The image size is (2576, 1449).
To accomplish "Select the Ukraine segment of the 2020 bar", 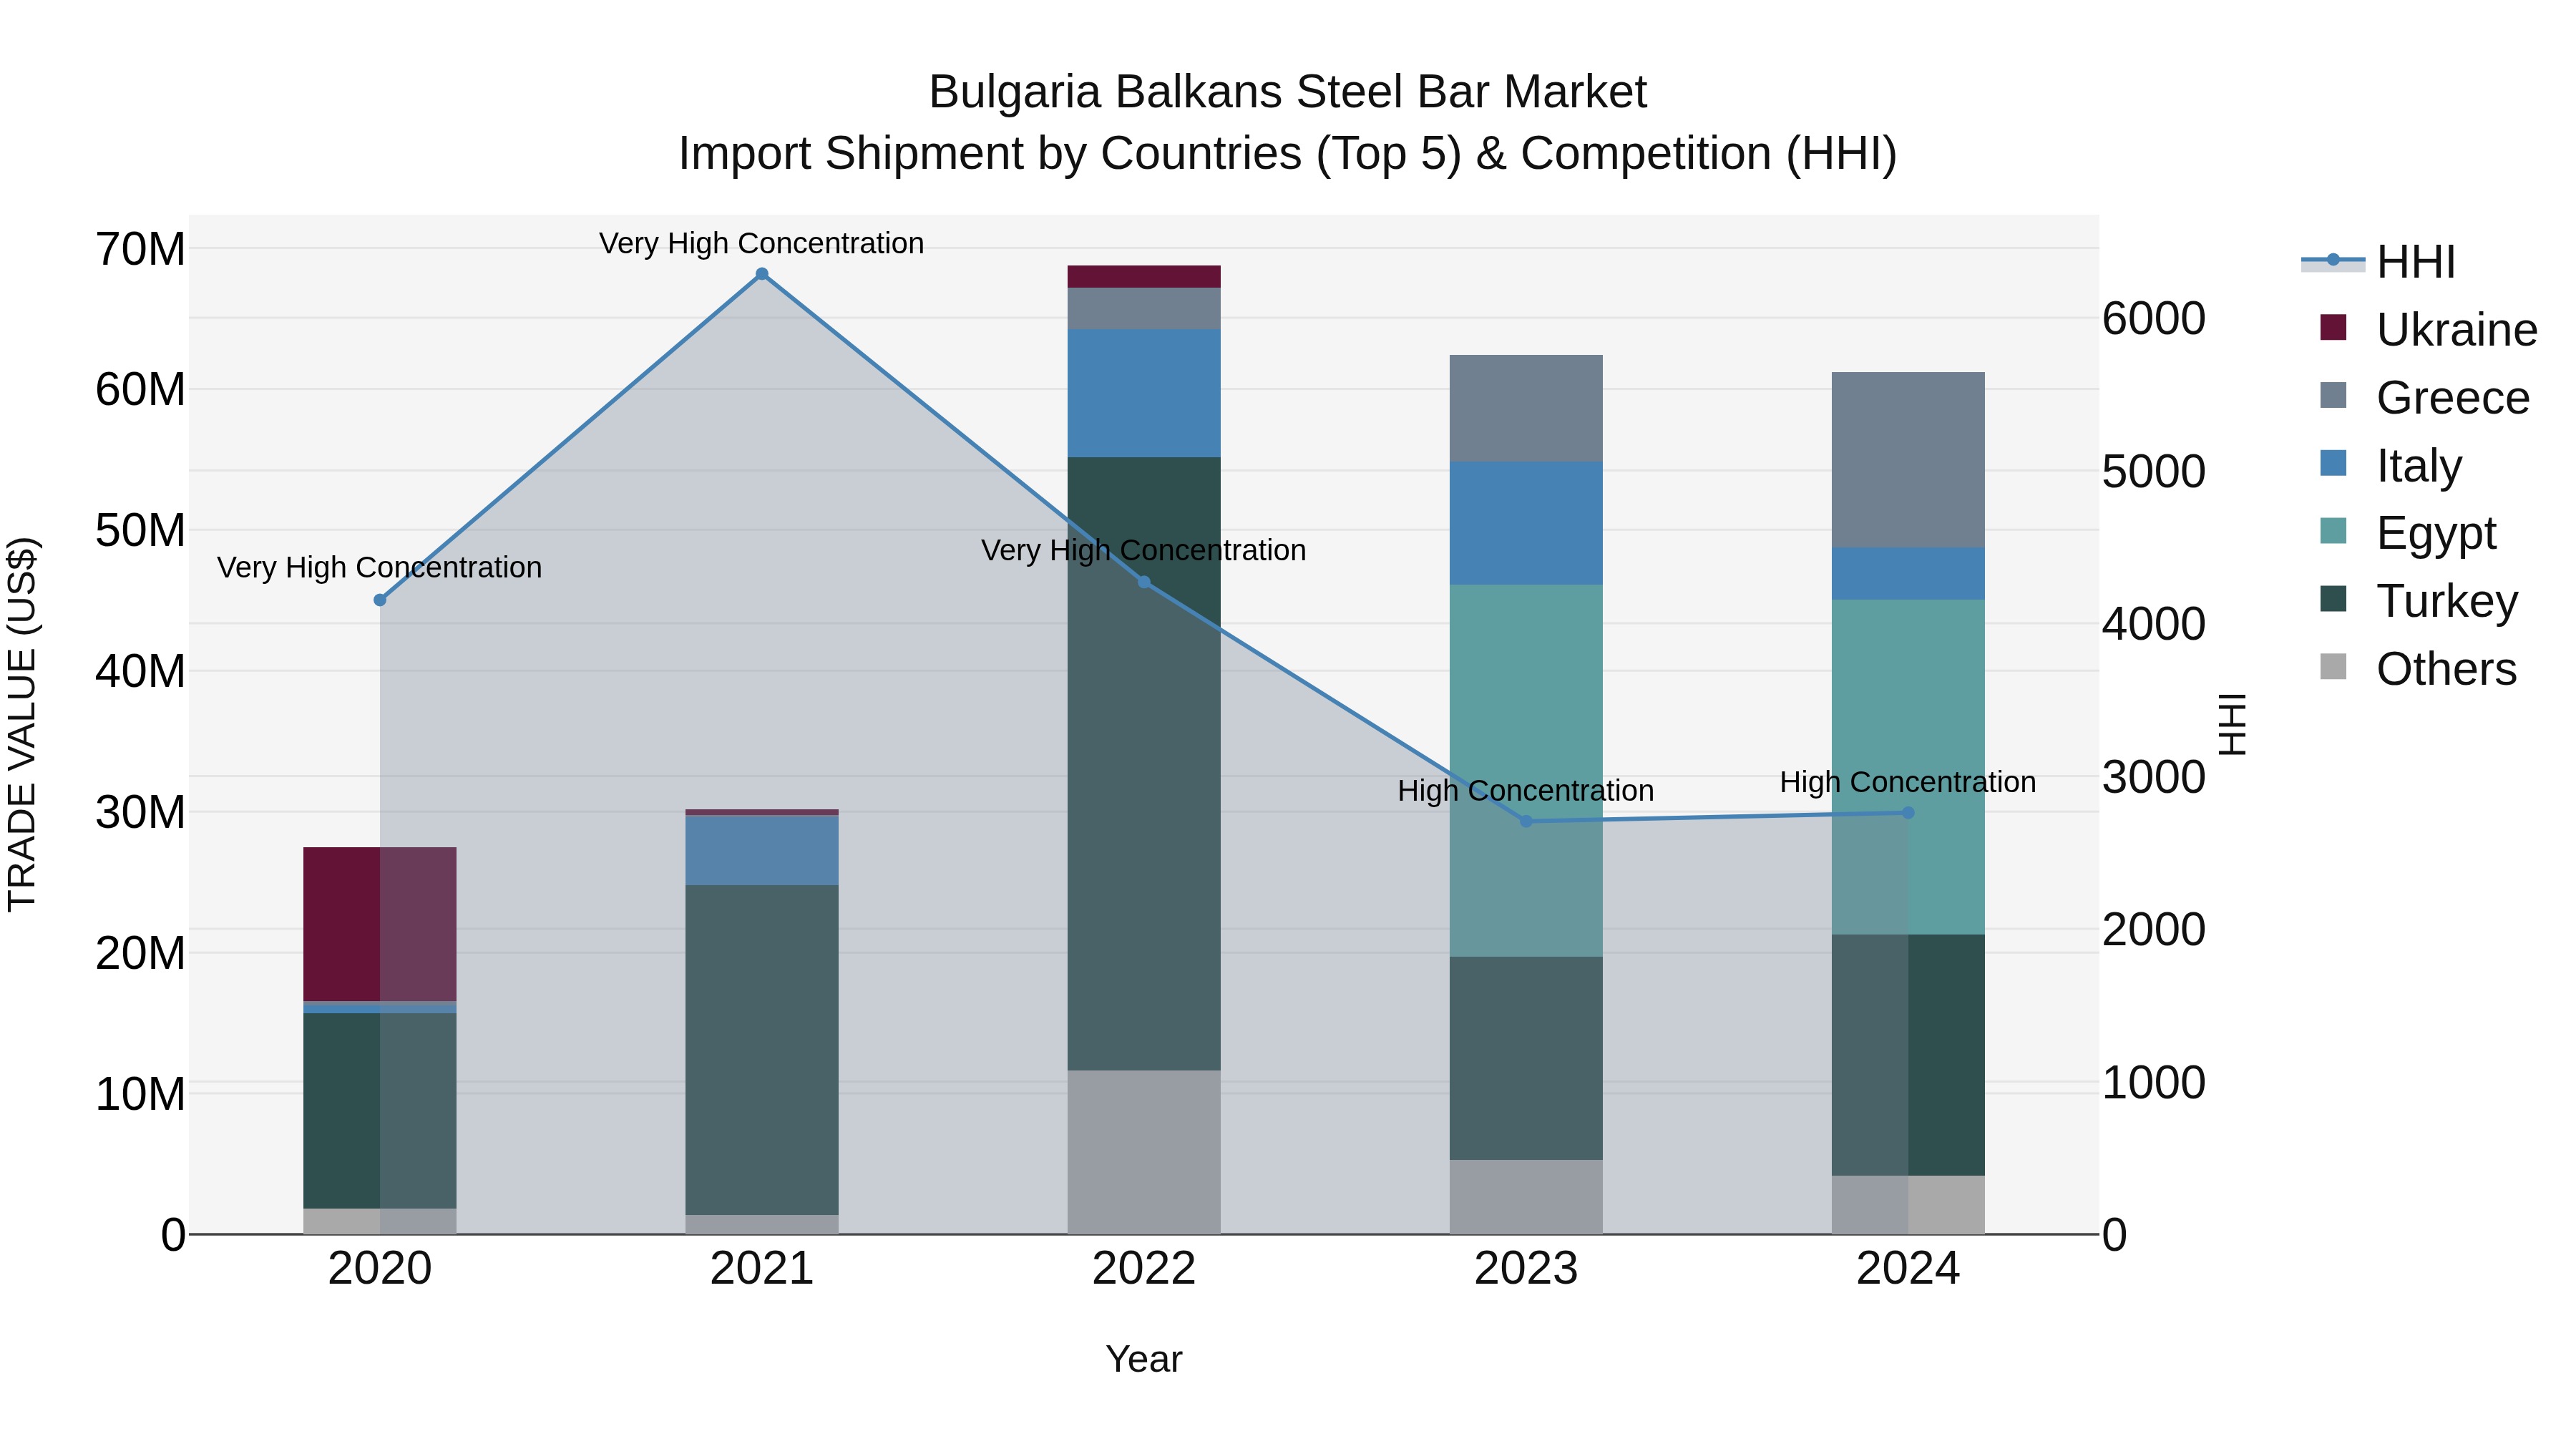I will point(380,924).
